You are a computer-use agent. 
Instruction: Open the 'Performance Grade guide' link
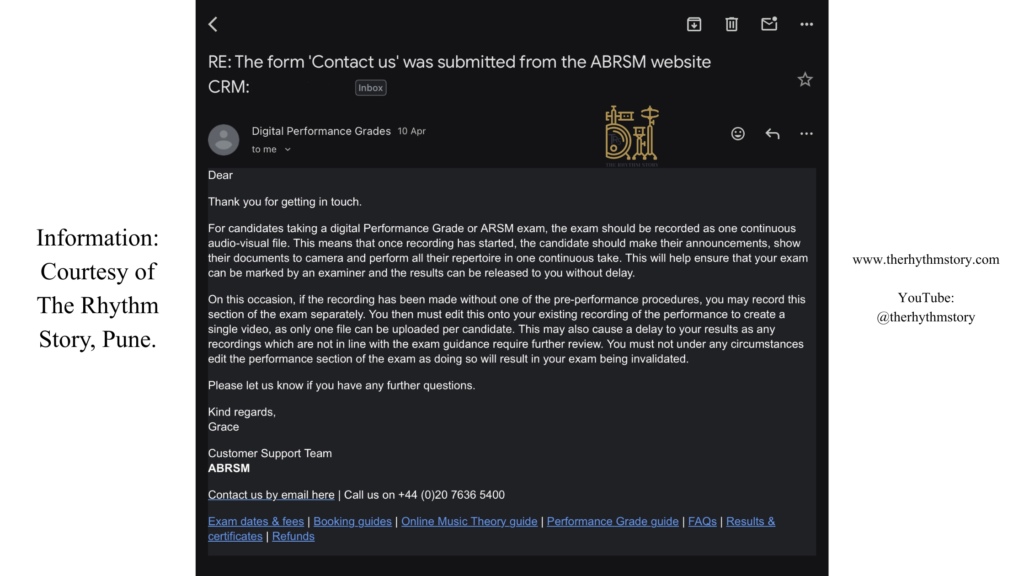click(x=612, y=520)
